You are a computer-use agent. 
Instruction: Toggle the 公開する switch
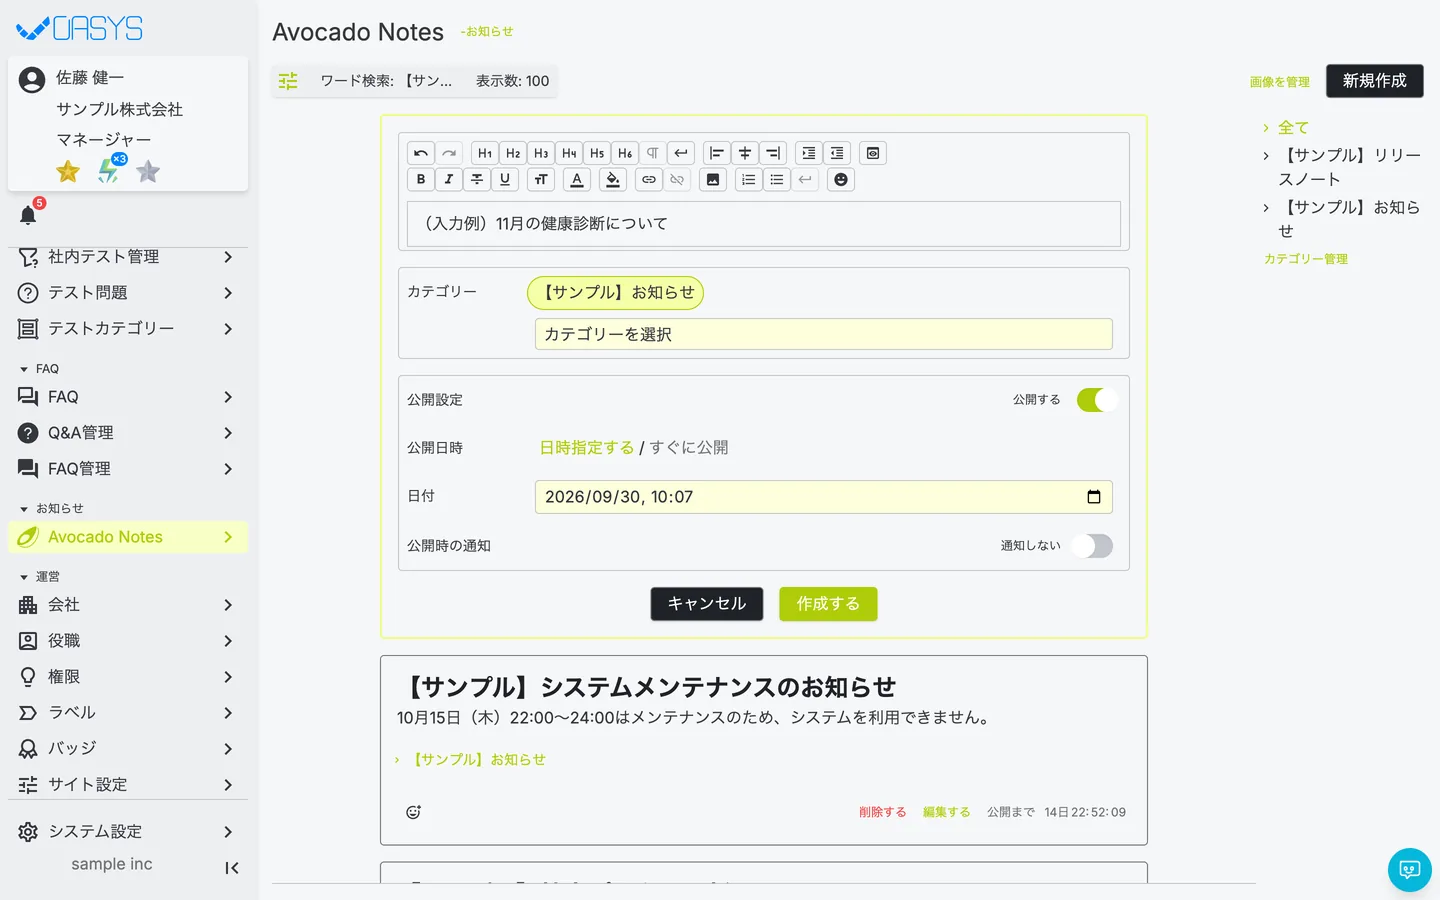point(1096,400)
